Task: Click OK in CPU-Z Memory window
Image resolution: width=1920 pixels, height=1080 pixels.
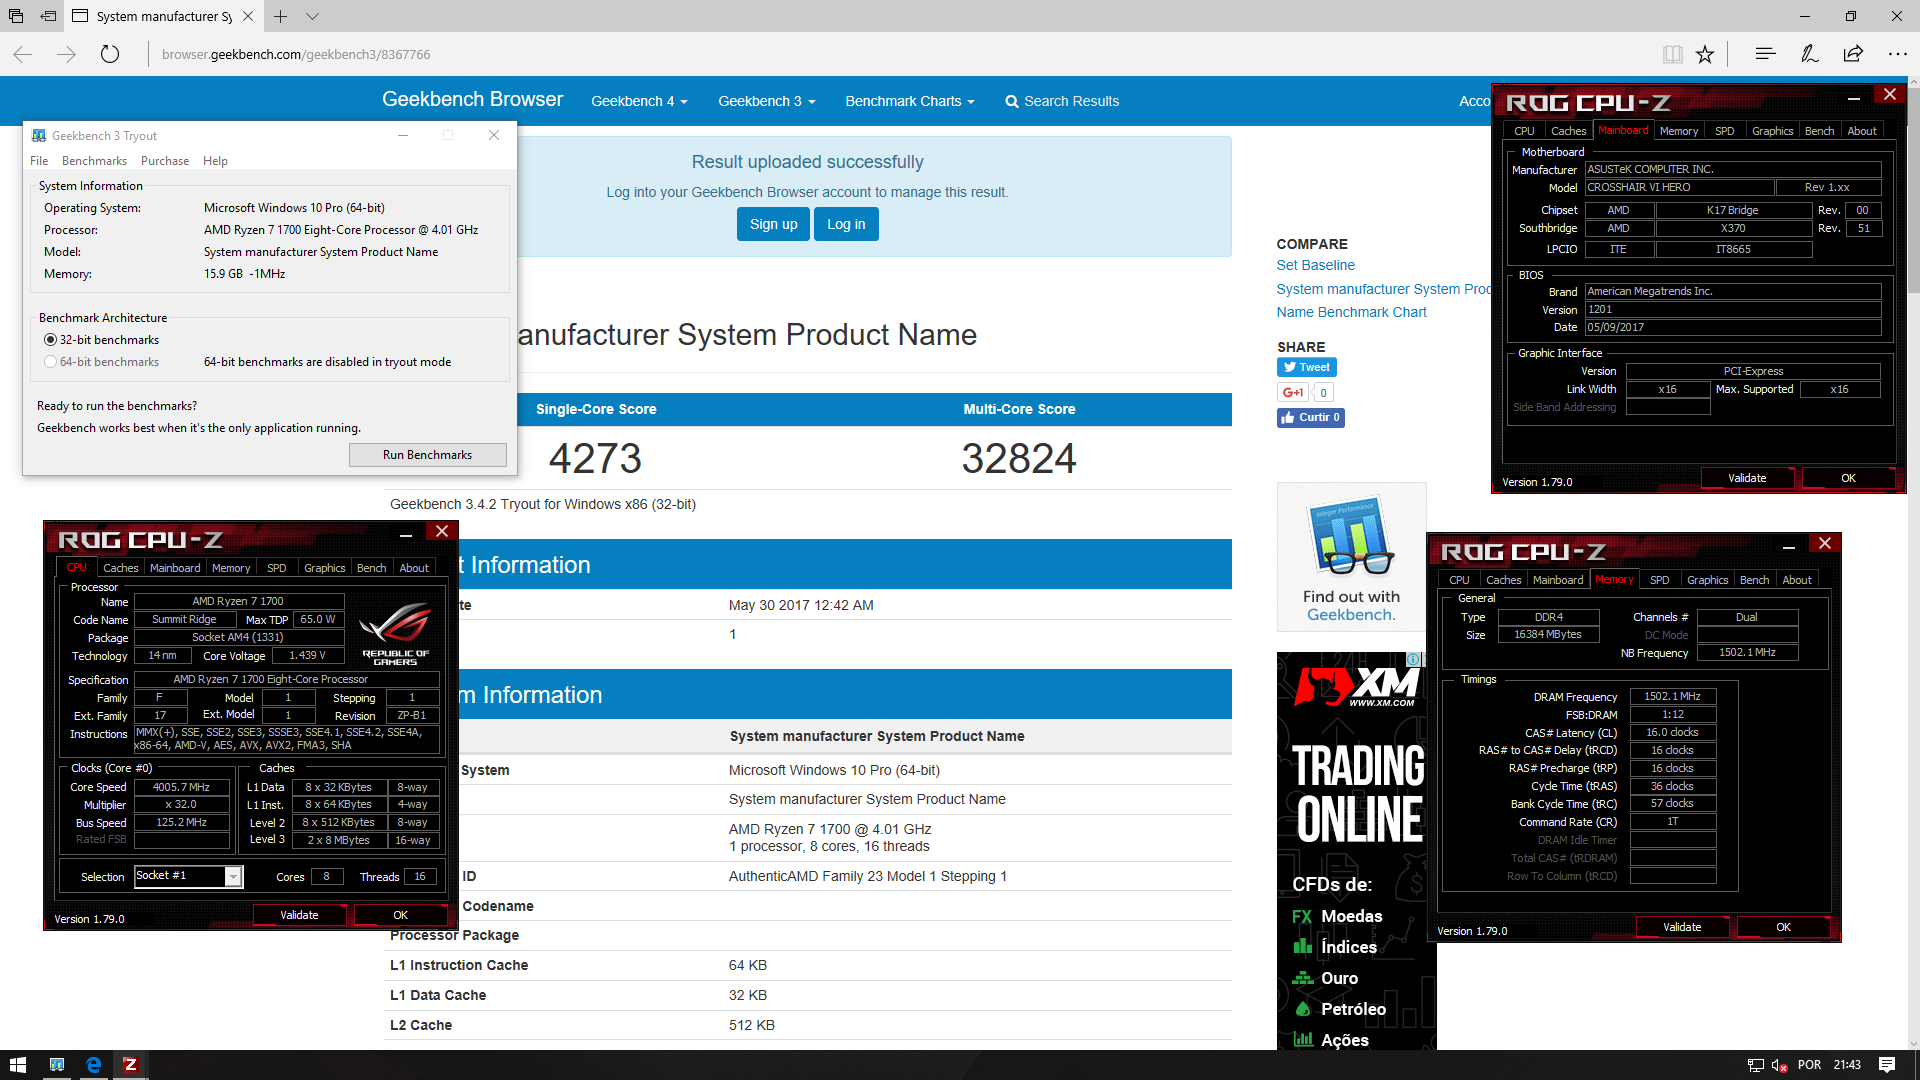Action: (1783, 927)
